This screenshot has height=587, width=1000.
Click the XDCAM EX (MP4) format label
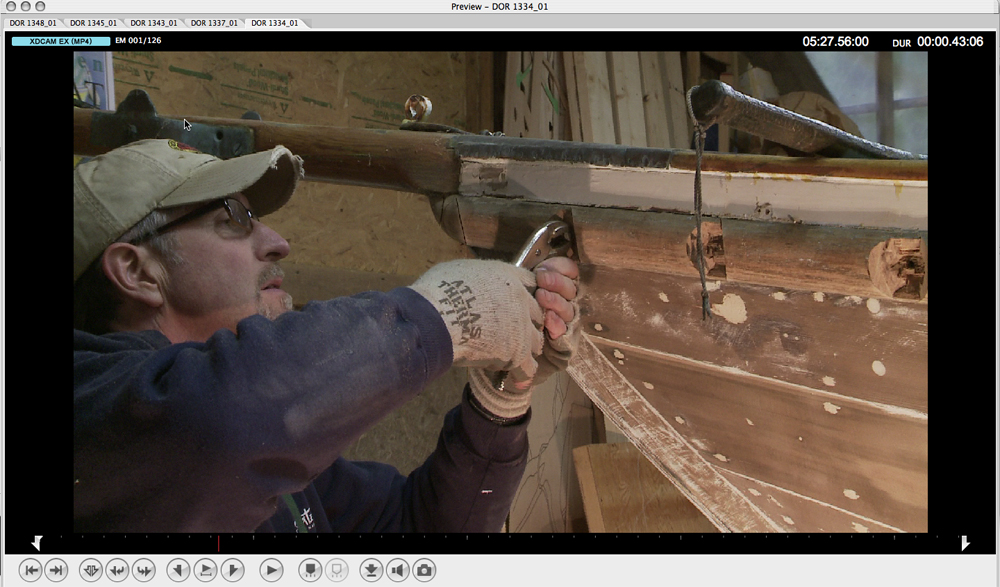pyautogui.click(x=61, y=41)
